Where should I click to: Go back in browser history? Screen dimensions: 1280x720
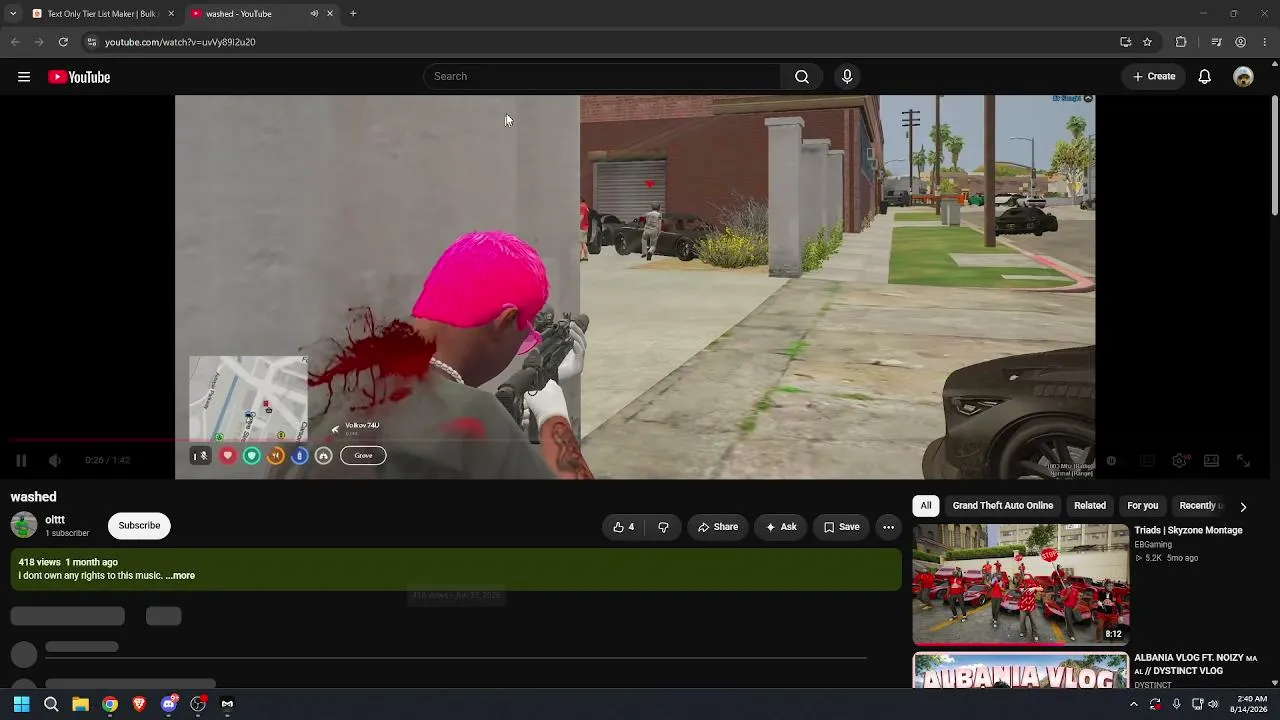pos(15,42)
